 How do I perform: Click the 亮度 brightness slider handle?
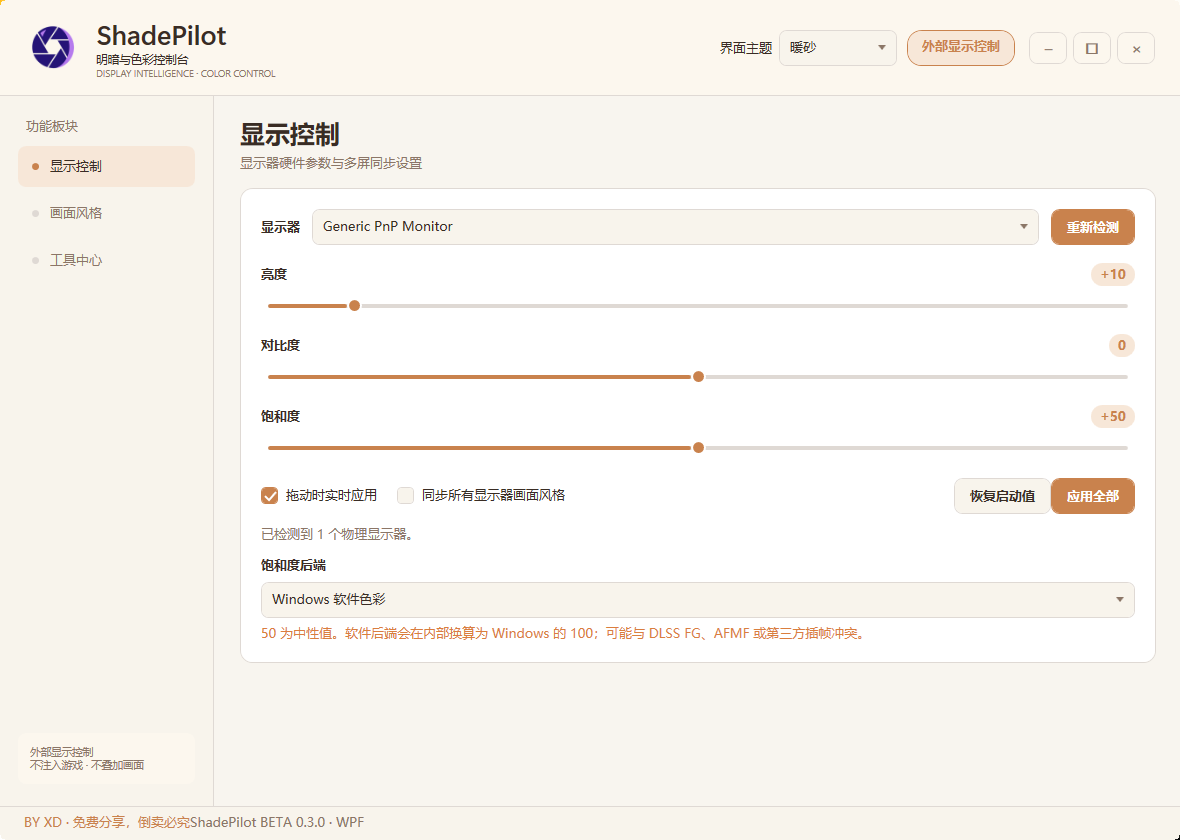coord(354,306)
